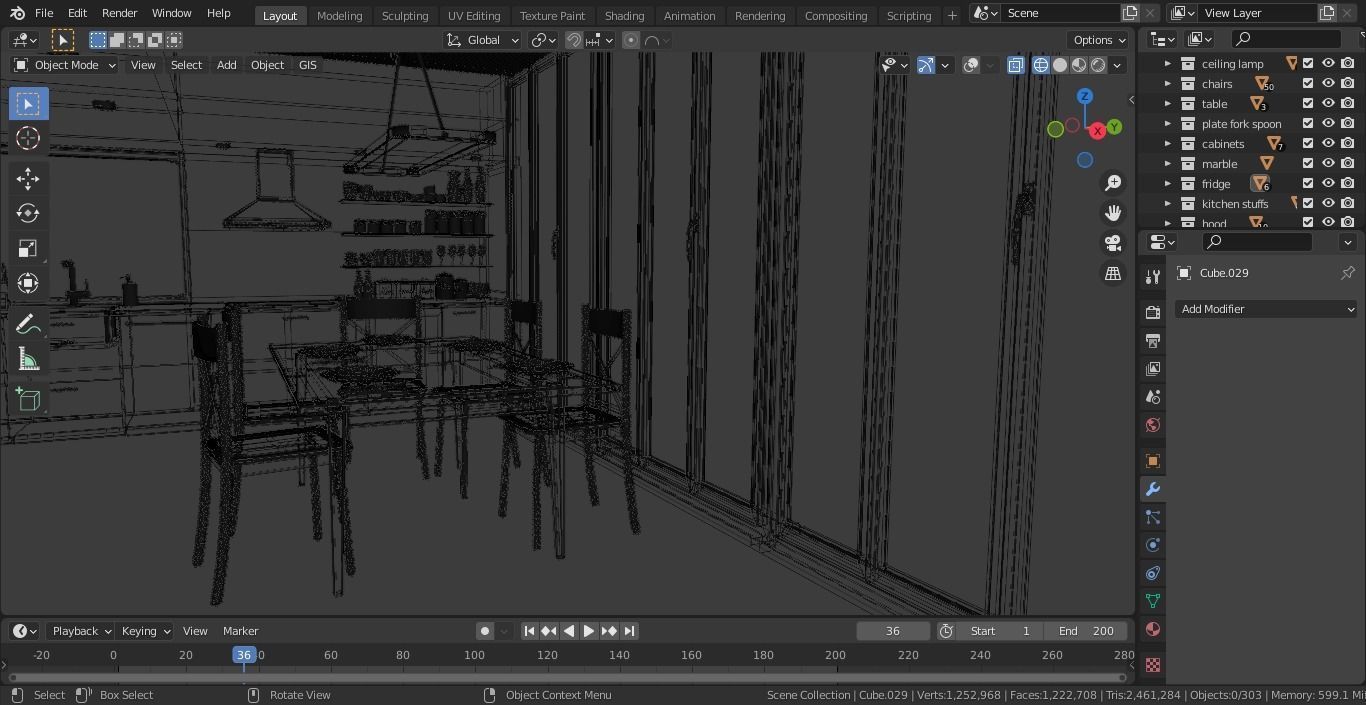Image resolution: width=1366 pixels, height=705 pixels.
Task: Open the viewport Options dropdown
Action: point(1097,40)
